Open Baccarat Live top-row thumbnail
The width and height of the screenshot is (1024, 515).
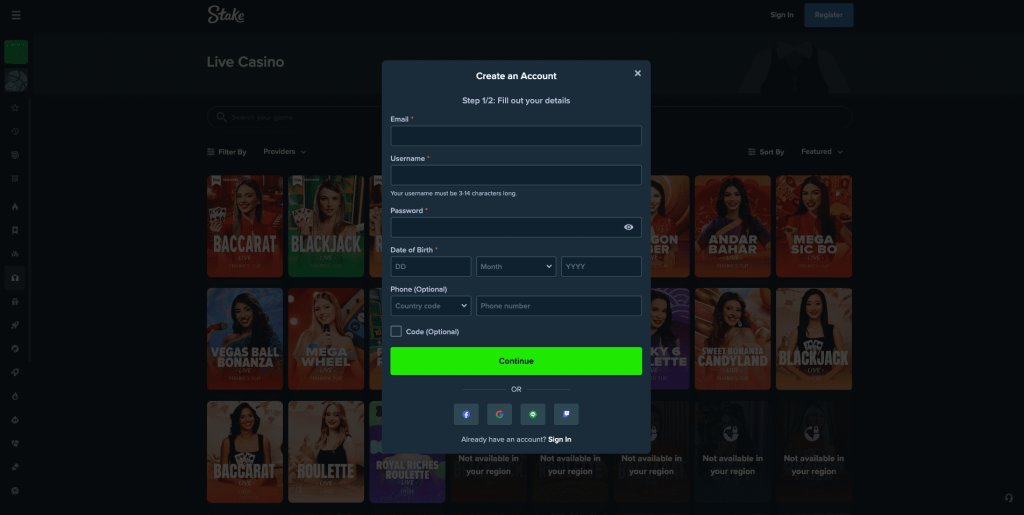tap(245, 226)
